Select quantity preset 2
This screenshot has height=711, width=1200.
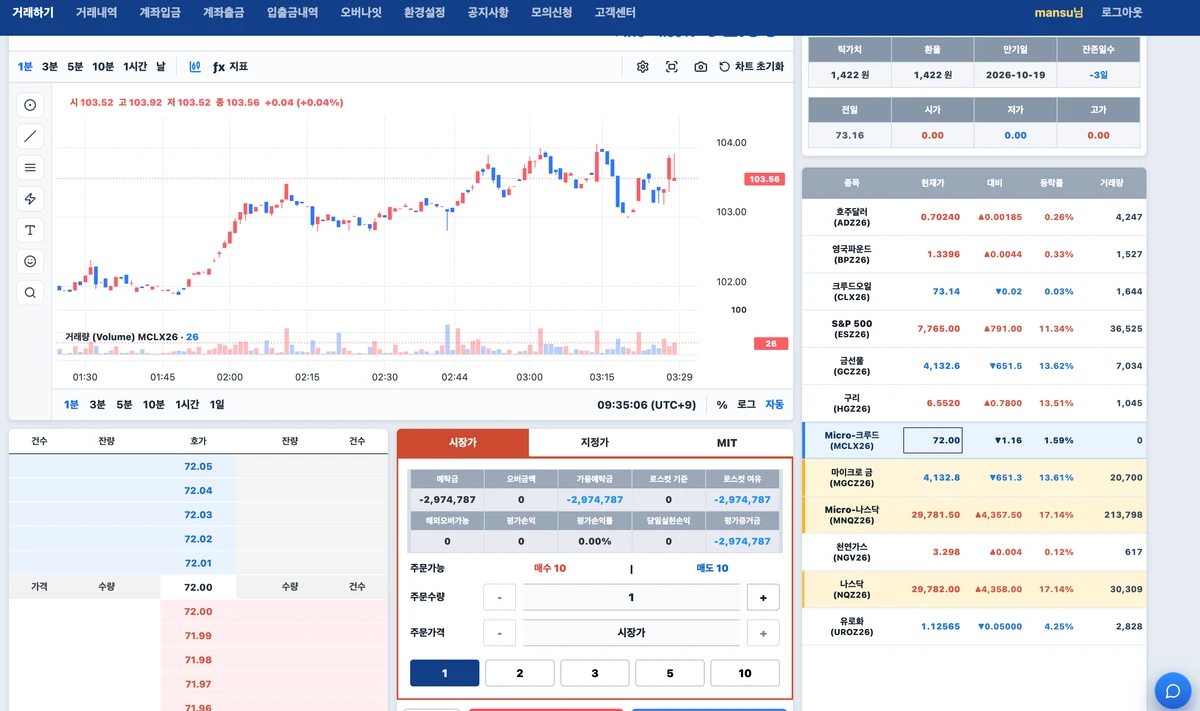pyautogui.click(x=520, y=673)
